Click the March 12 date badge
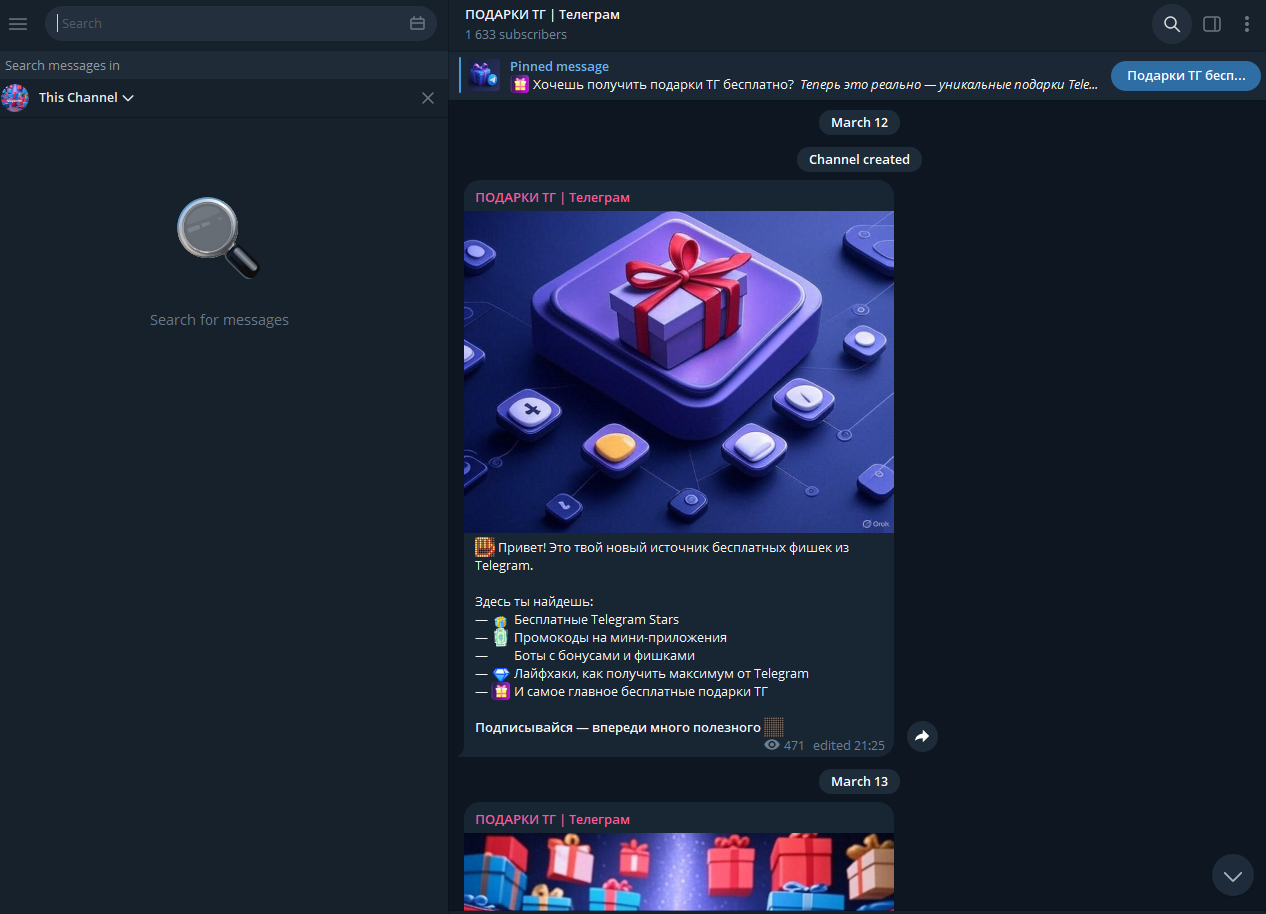Image resolution: width=1266 pixels, height=914 pixels. point(859,122)
